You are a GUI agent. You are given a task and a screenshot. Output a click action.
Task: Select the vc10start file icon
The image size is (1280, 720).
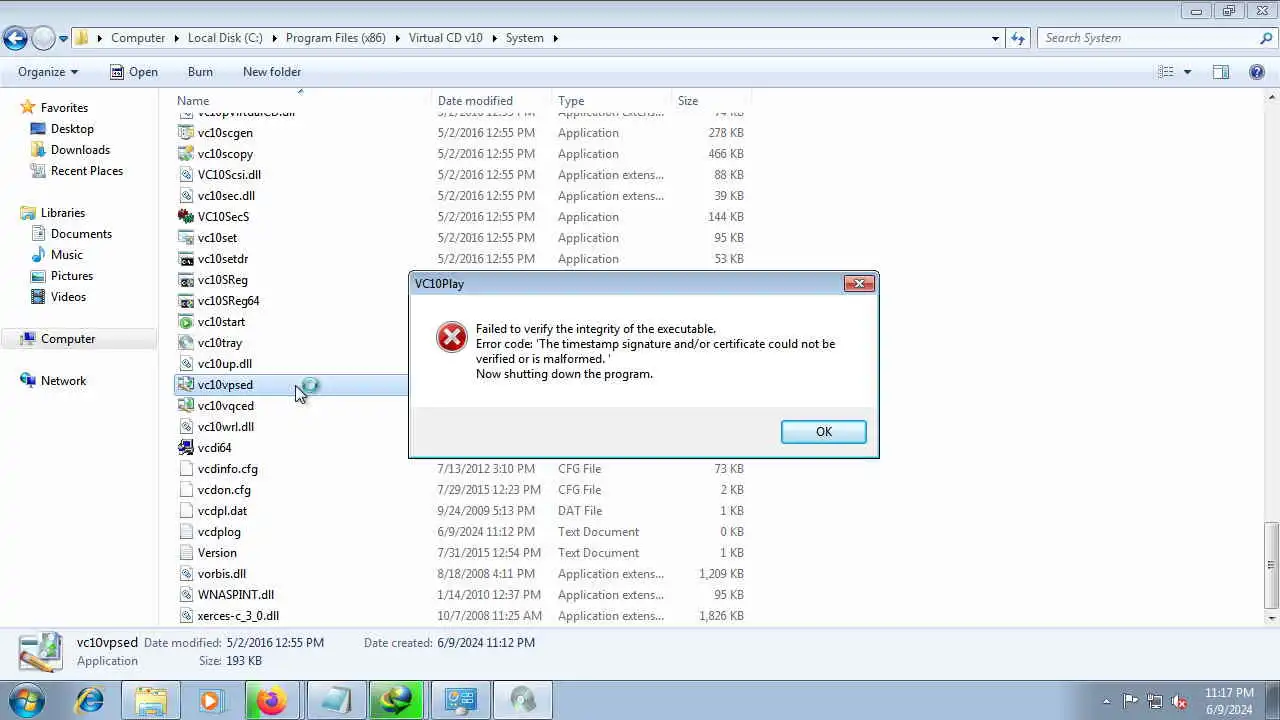[185, 321]
